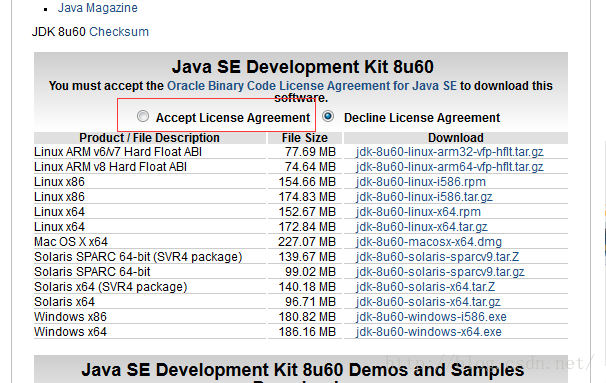Image resolution: width=606 pixels, height=383 pixels.
Task: Click the 227.07 MB file size
Action: pos(307,242)
